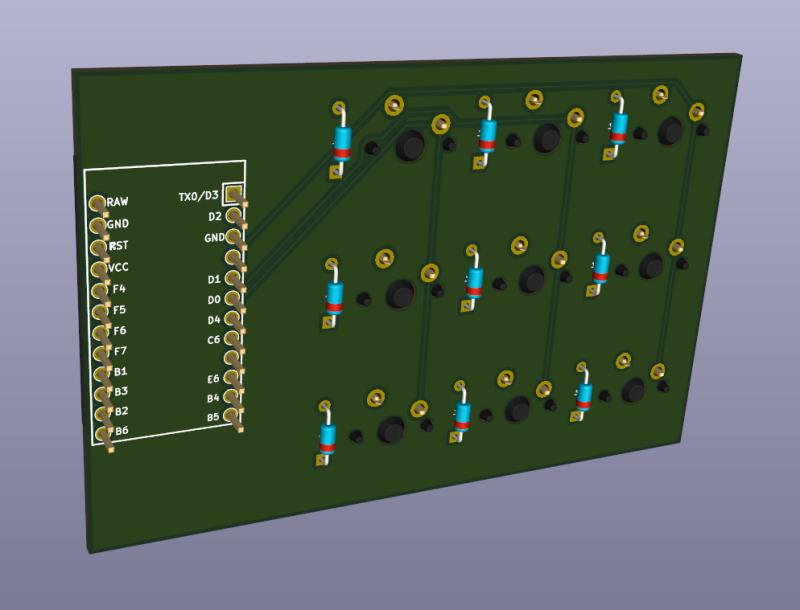Click the middle-row left black switch hole
The width and height of the screenshot is (800, 610).
(400, 294)
